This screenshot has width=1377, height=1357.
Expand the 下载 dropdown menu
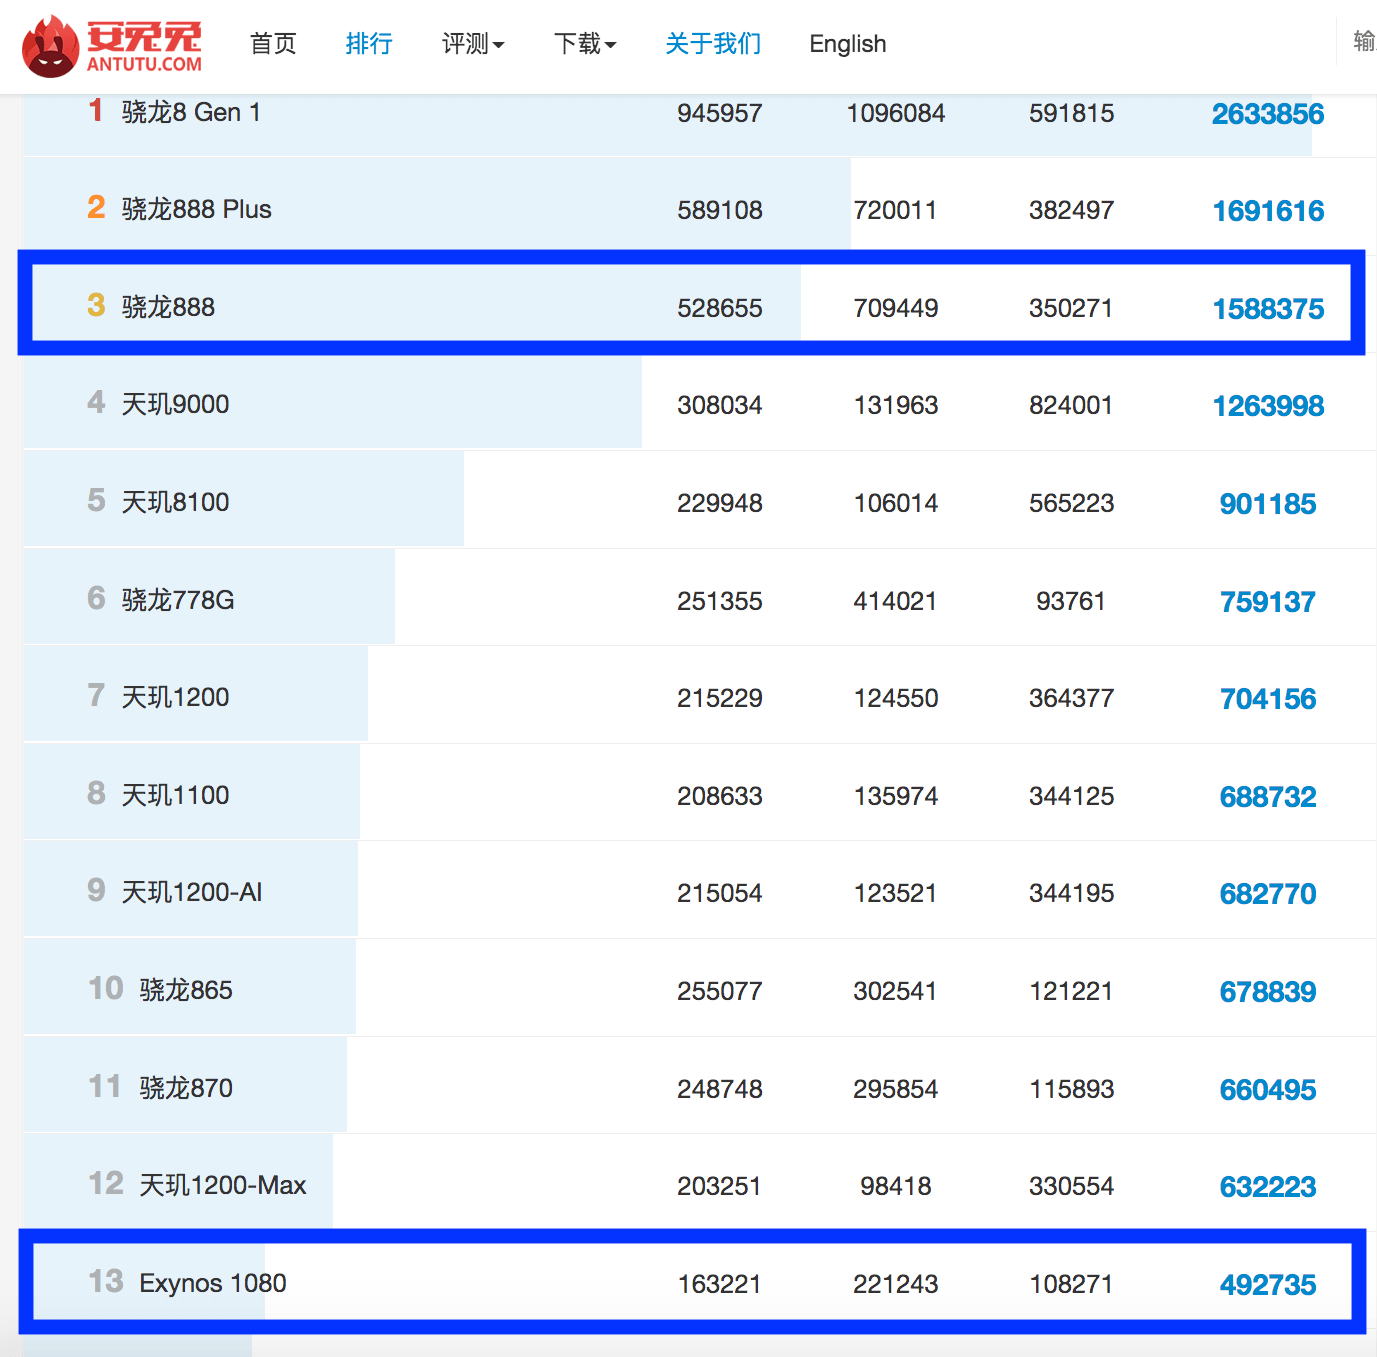click(585, 44)
